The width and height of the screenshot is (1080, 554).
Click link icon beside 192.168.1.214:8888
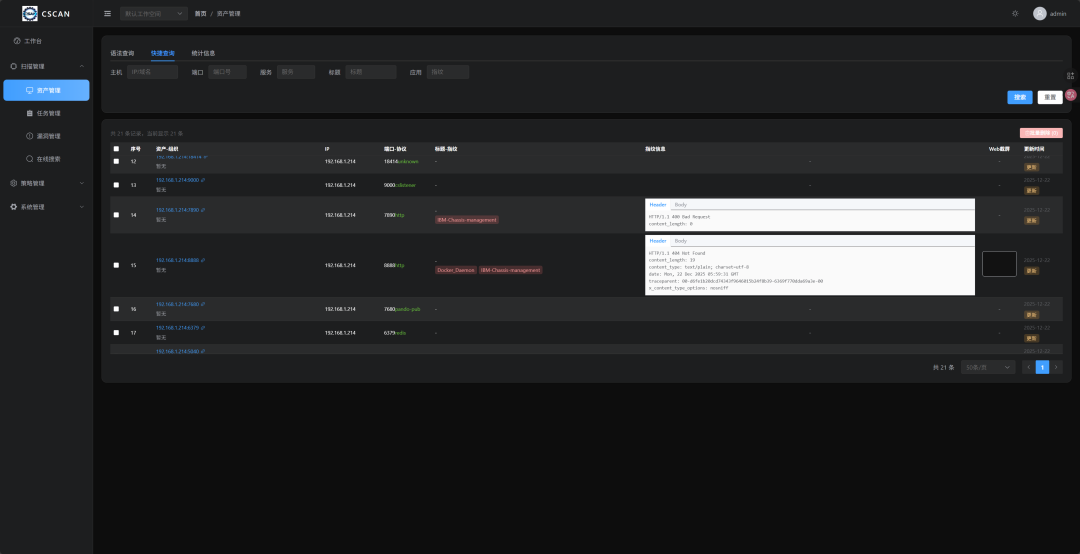tap(202, 260)
